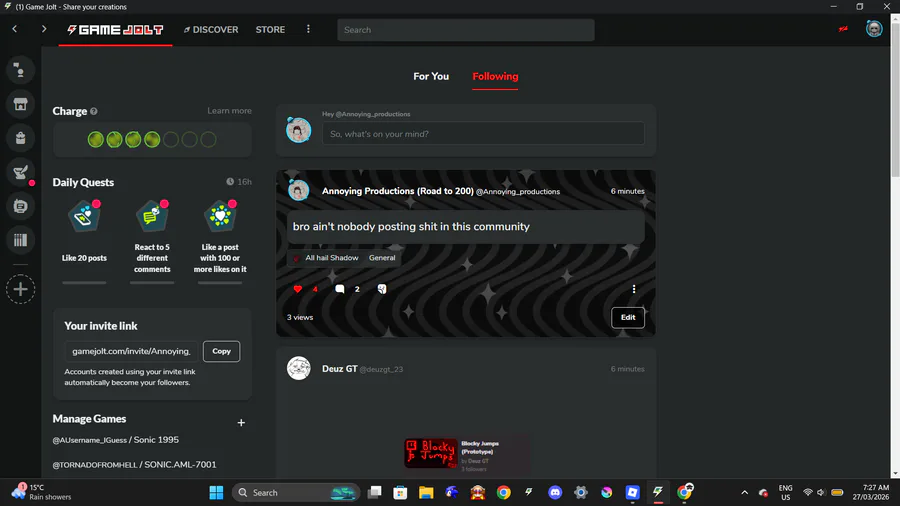Open the chat icon in the sidebar

pos(20,70)
